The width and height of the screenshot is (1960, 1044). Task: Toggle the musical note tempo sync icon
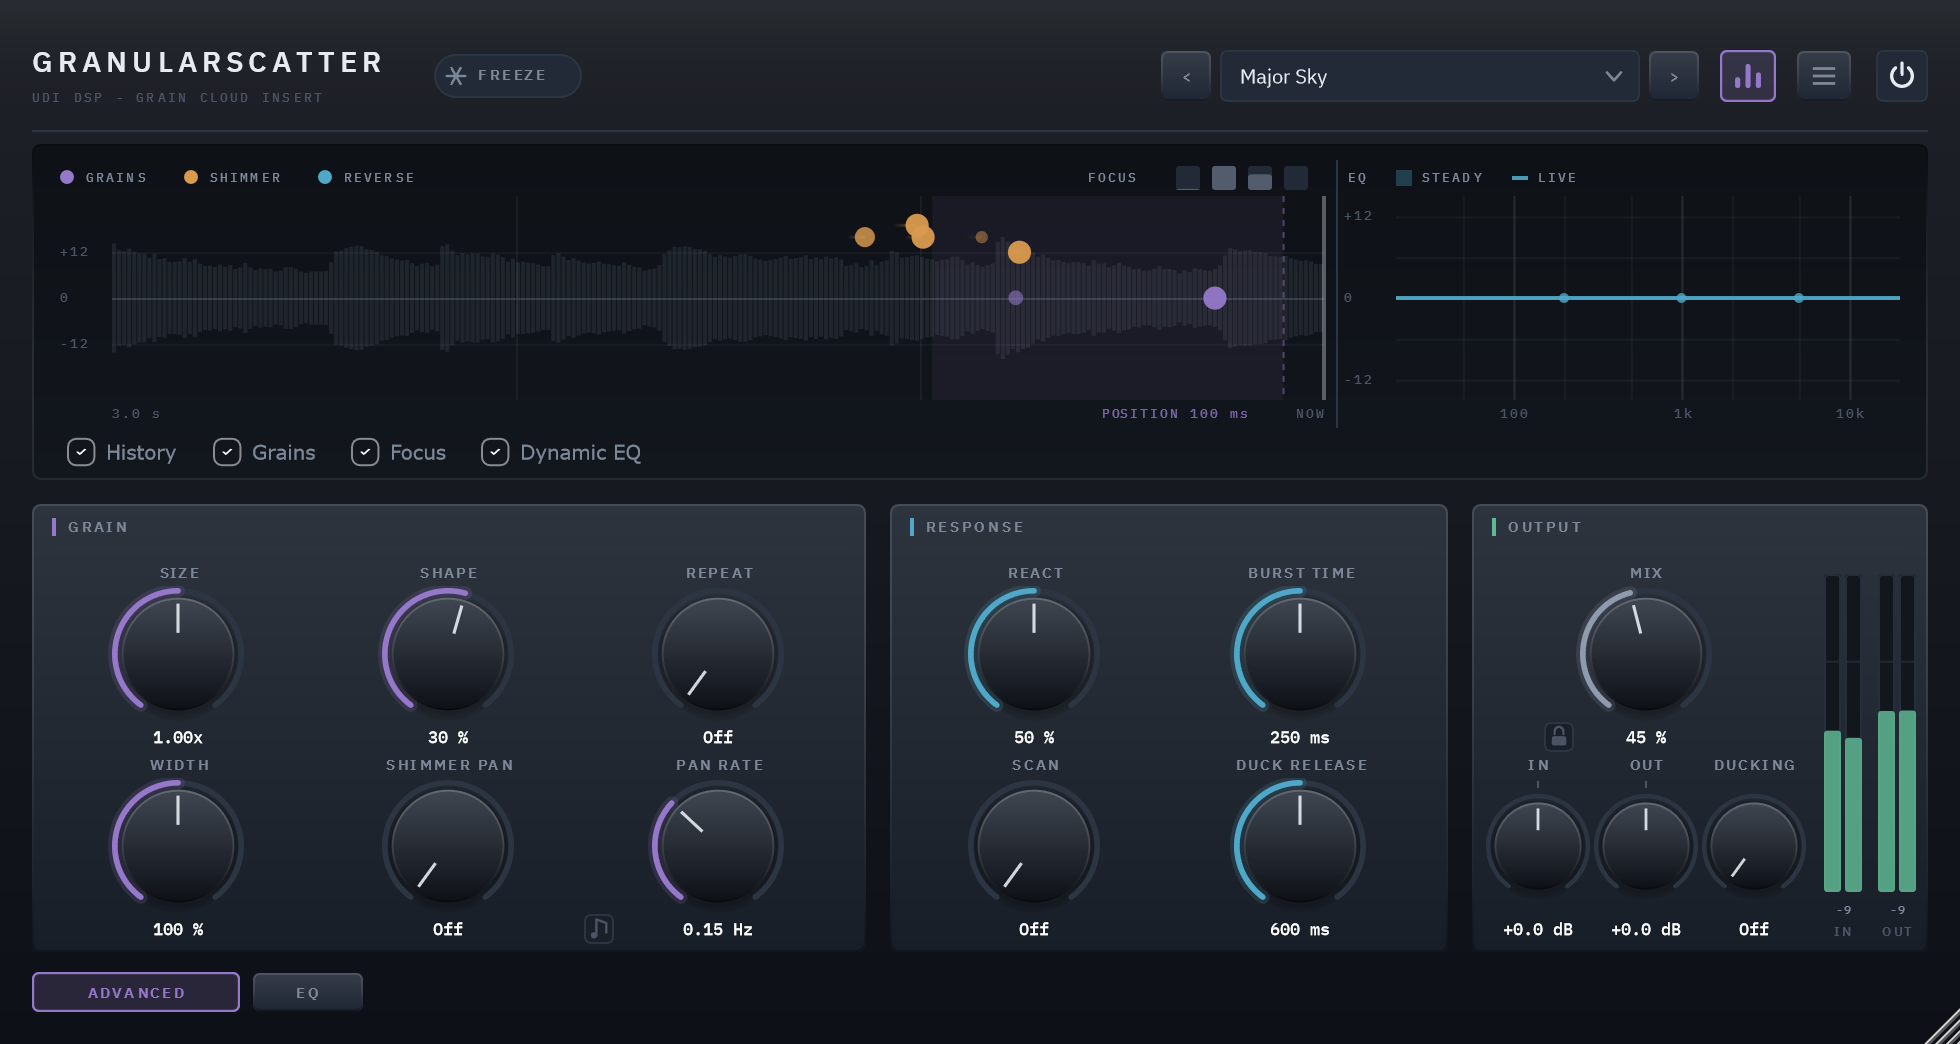(599, 929)
